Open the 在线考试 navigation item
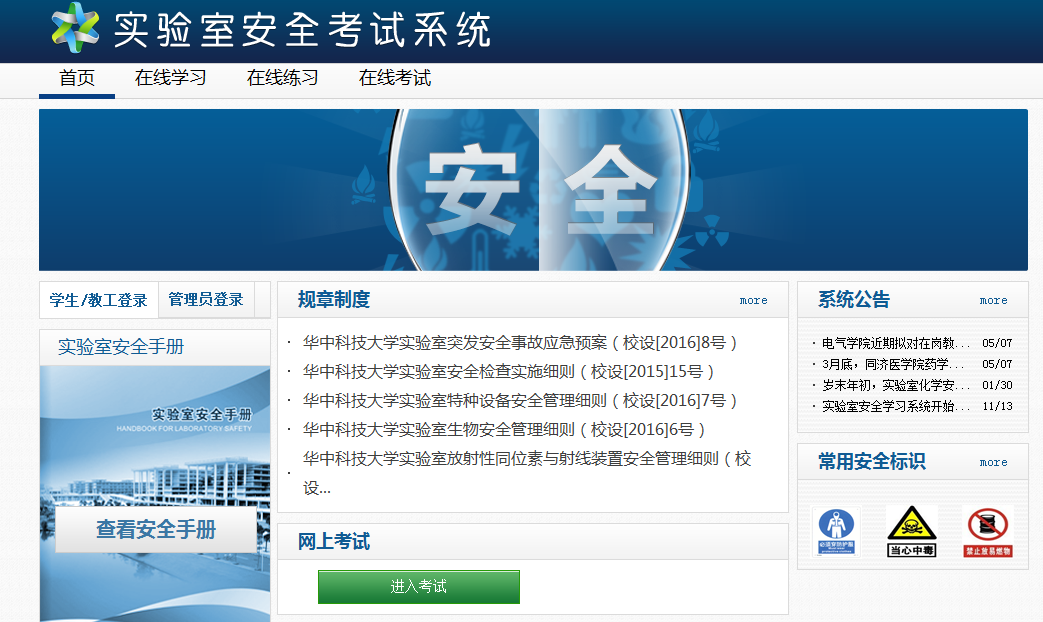Image resolution: width=1043 pixels, height=622 pixels. [x=395, y=78]
